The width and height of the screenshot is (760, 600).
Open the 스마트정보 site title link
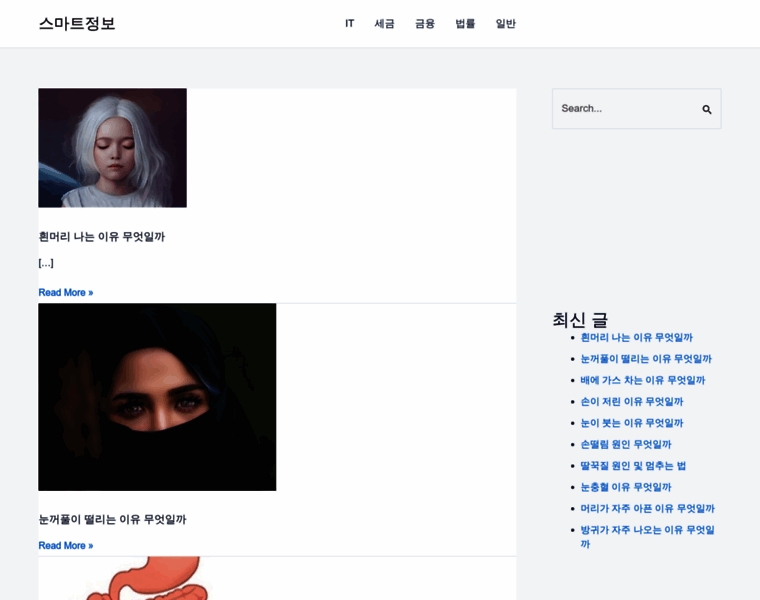pyautogui.click(x=77, y=23)
